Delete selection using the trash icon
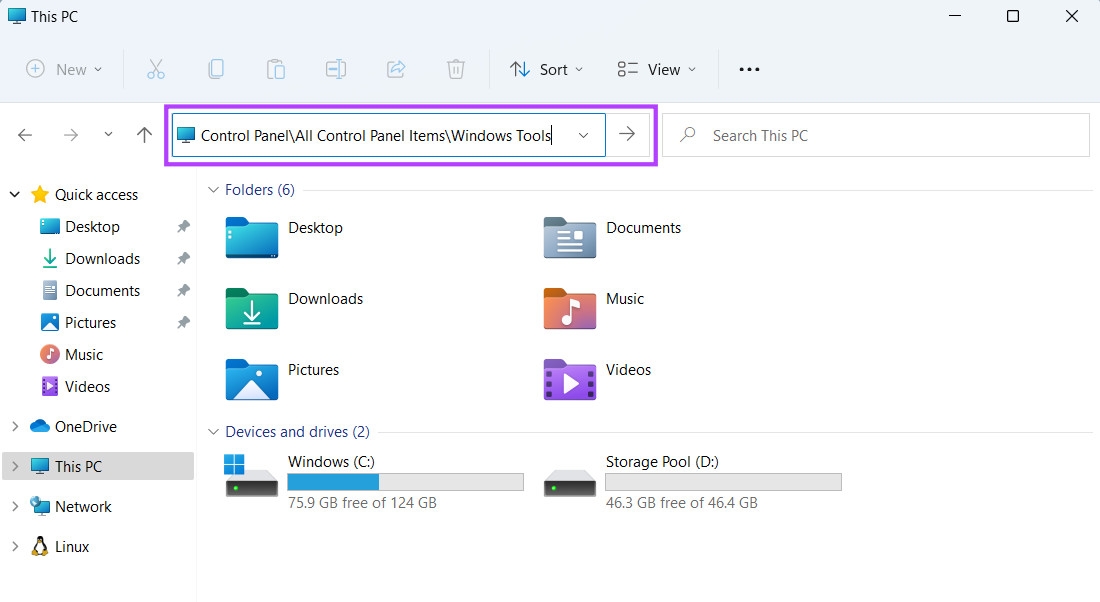The width and height of the screenshot is (1100, 602). point(455,69)
